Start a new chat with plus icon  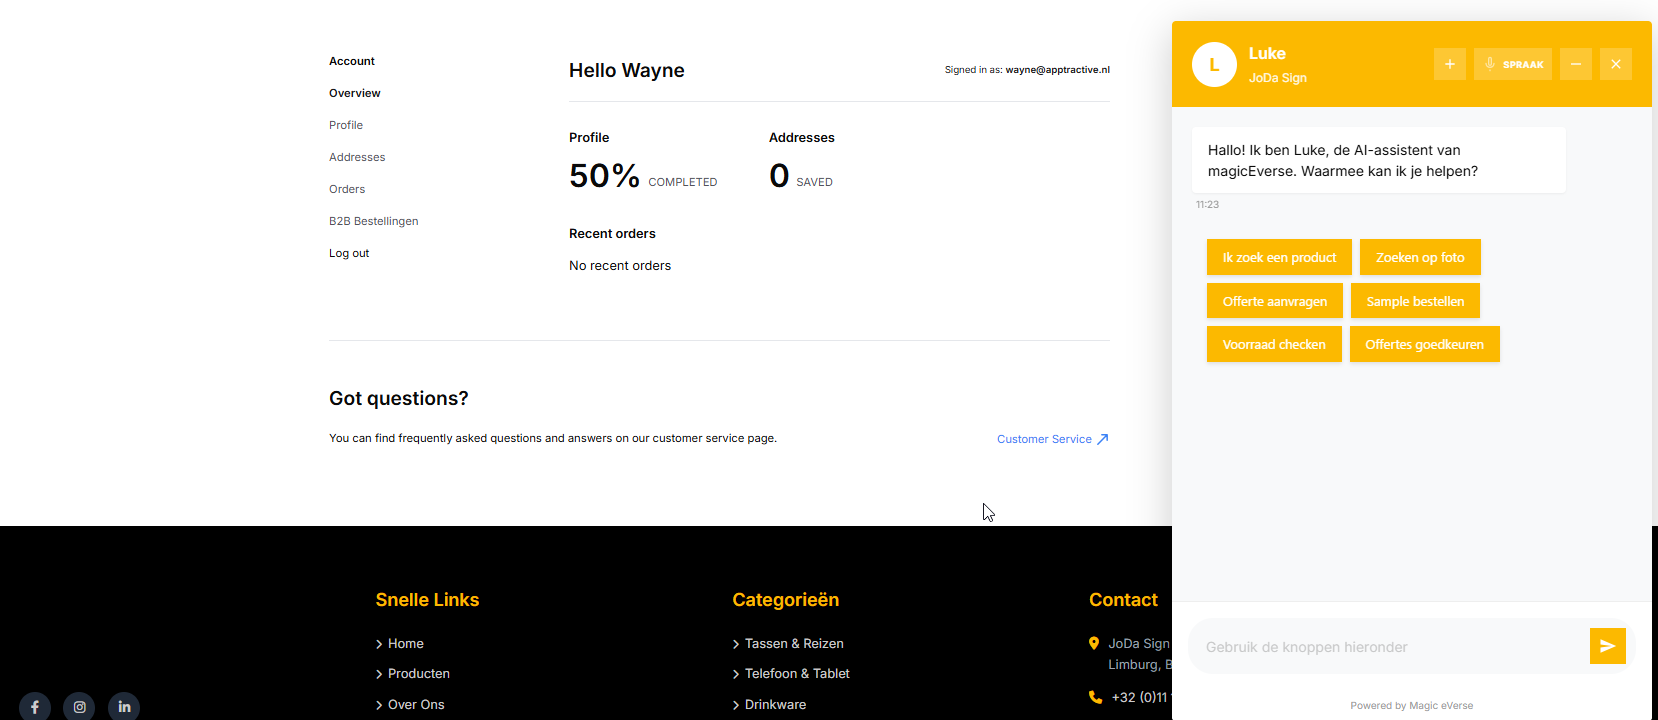[1449, 64]
